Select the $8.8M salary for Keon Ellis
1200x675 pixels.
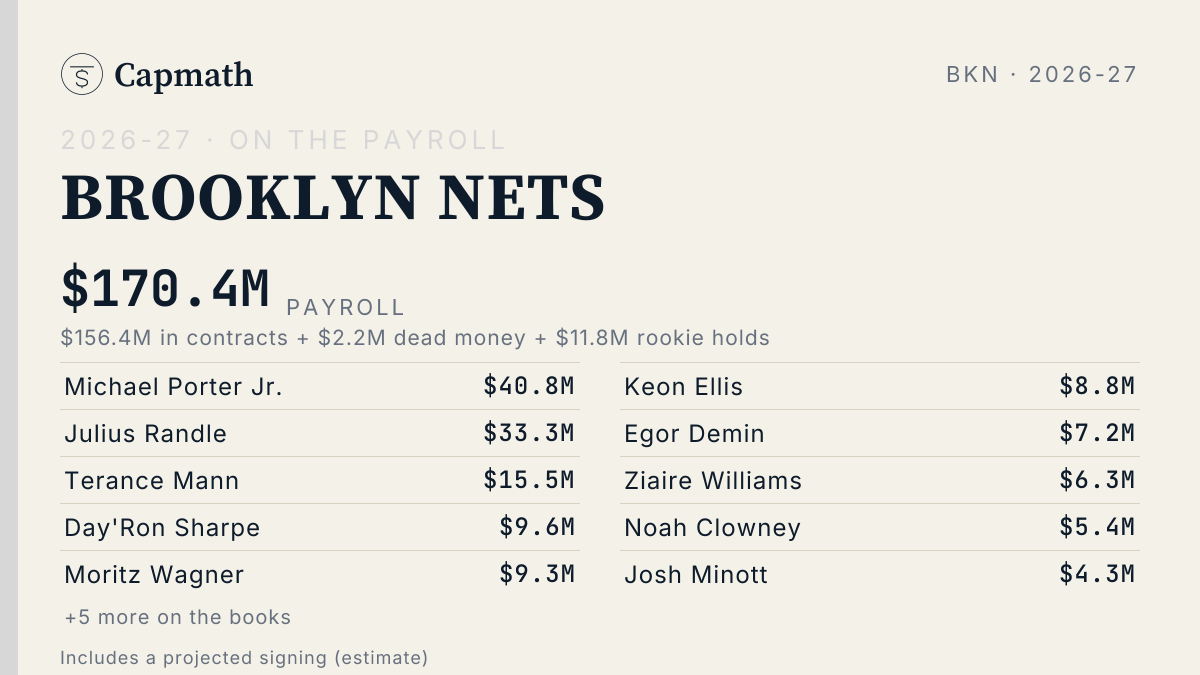click(x=1098, y=386)
